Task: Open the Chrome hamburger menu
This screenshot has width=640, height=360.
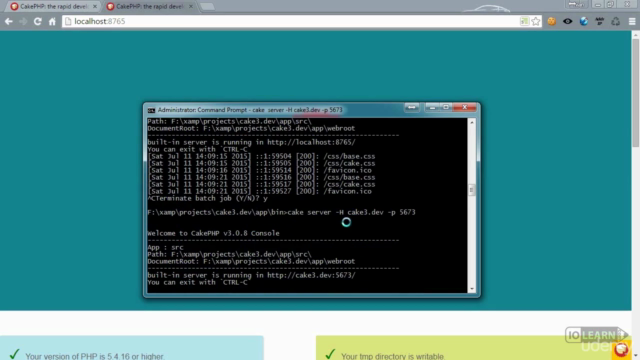Action: coord(632,21)
